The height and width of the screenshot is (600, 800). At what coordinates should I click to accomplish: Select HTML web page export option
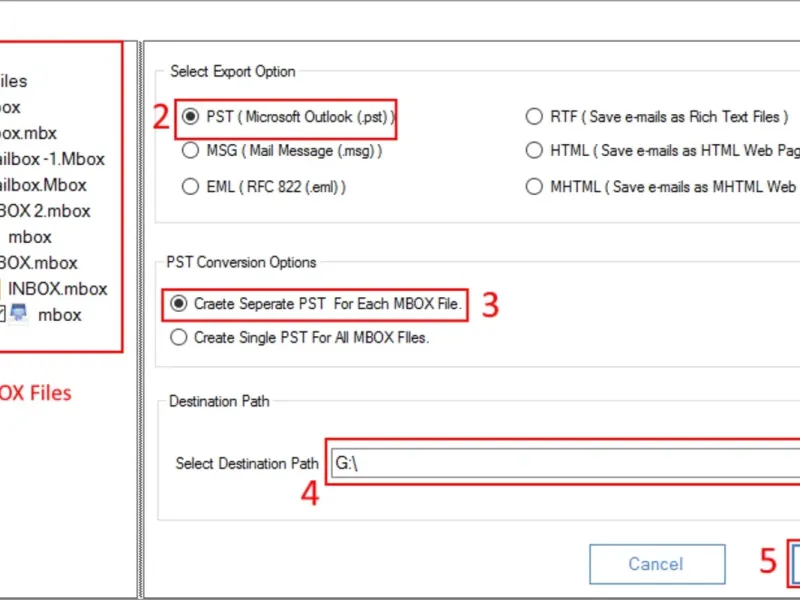point(534,151)
